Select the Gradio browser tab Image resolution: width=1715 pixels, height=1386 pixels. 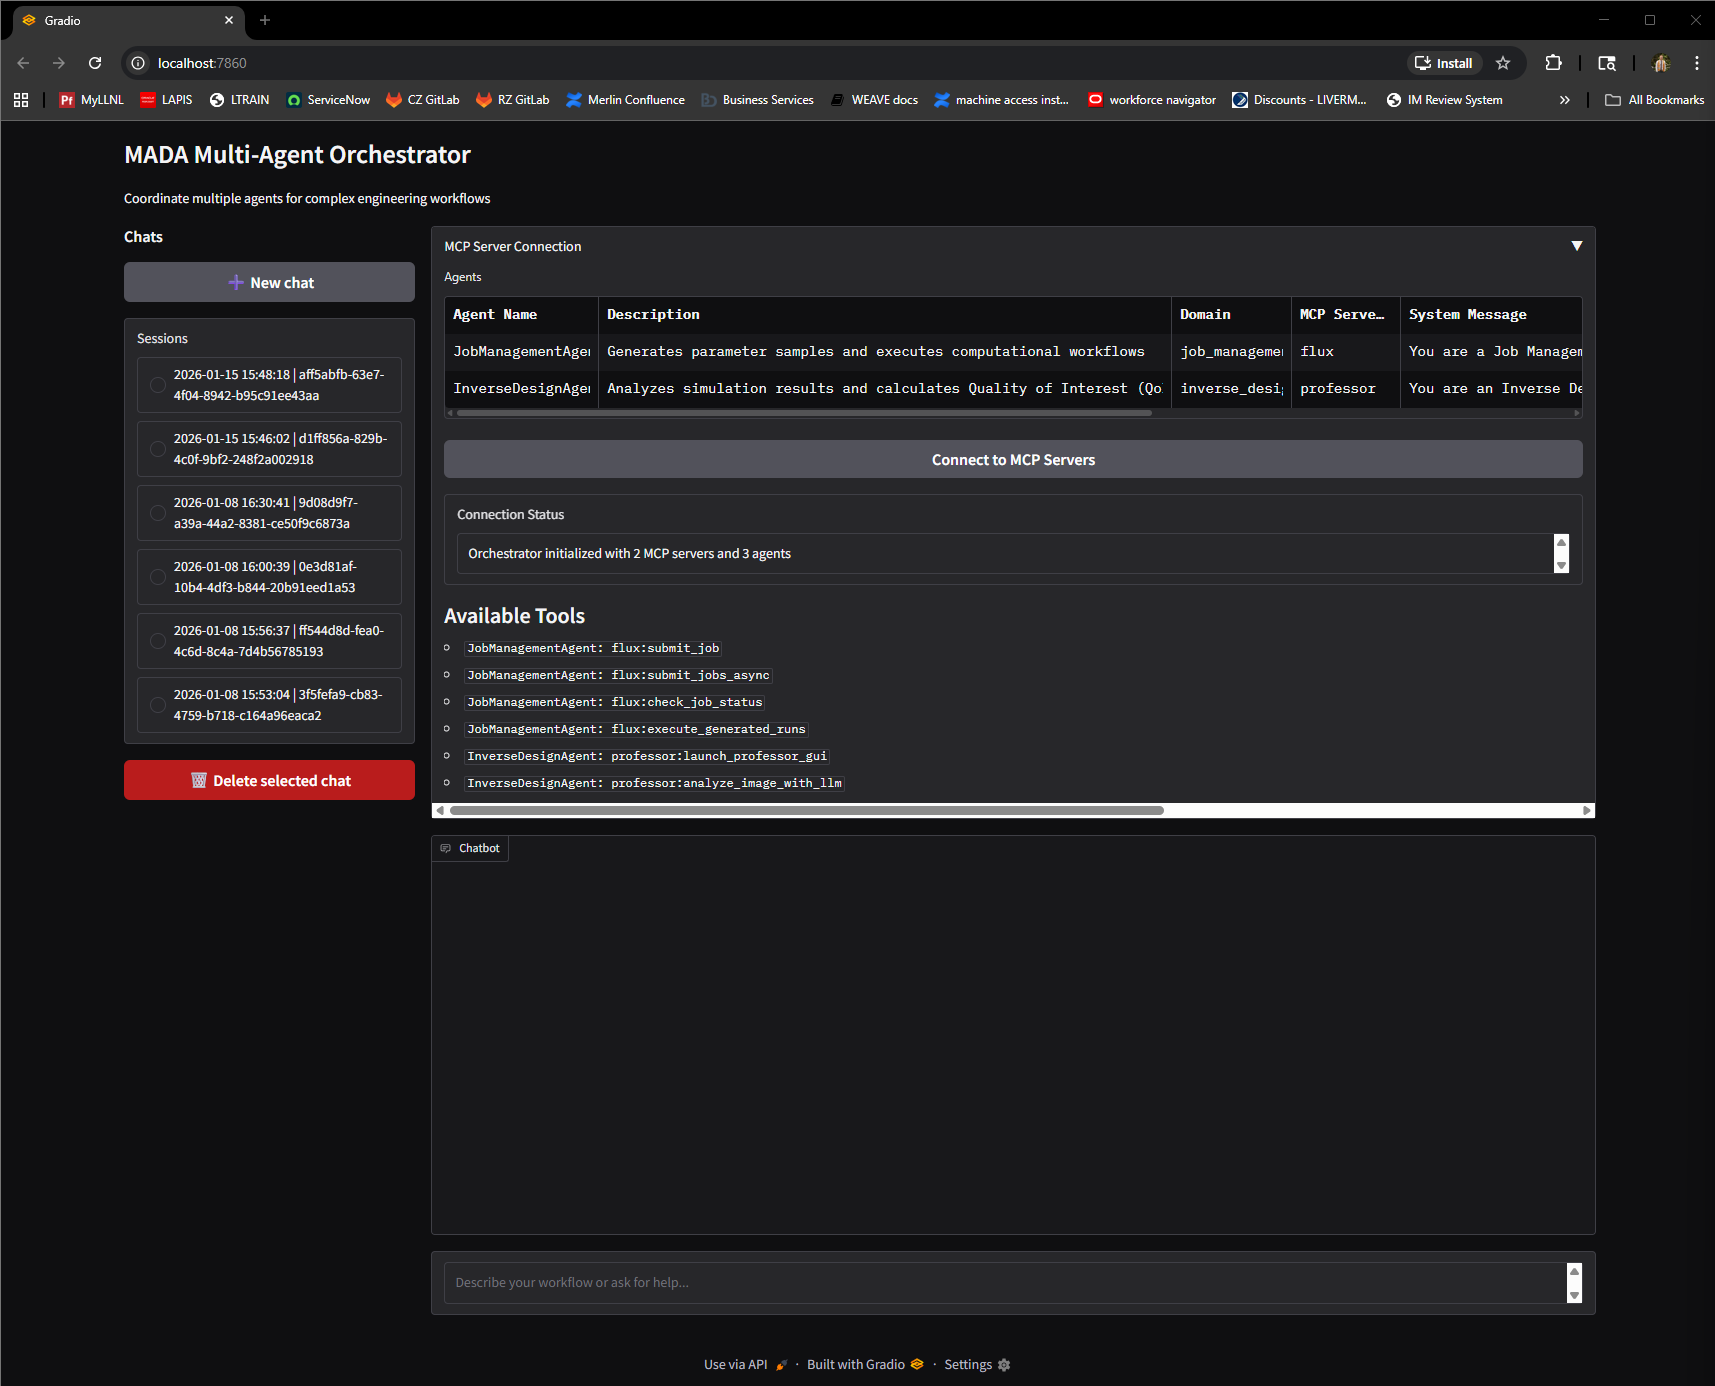[126, 20]
